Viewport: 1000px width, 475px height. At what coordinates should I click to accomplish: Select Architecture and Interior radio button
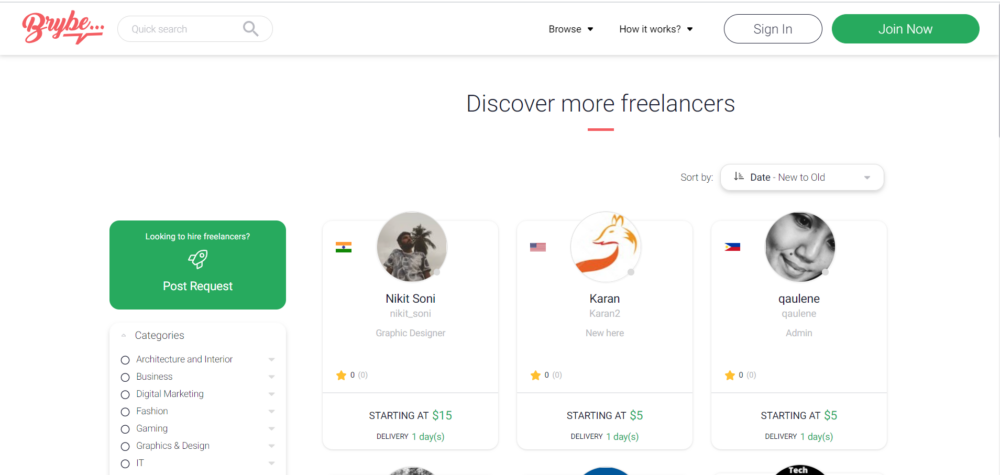(125, 360)
